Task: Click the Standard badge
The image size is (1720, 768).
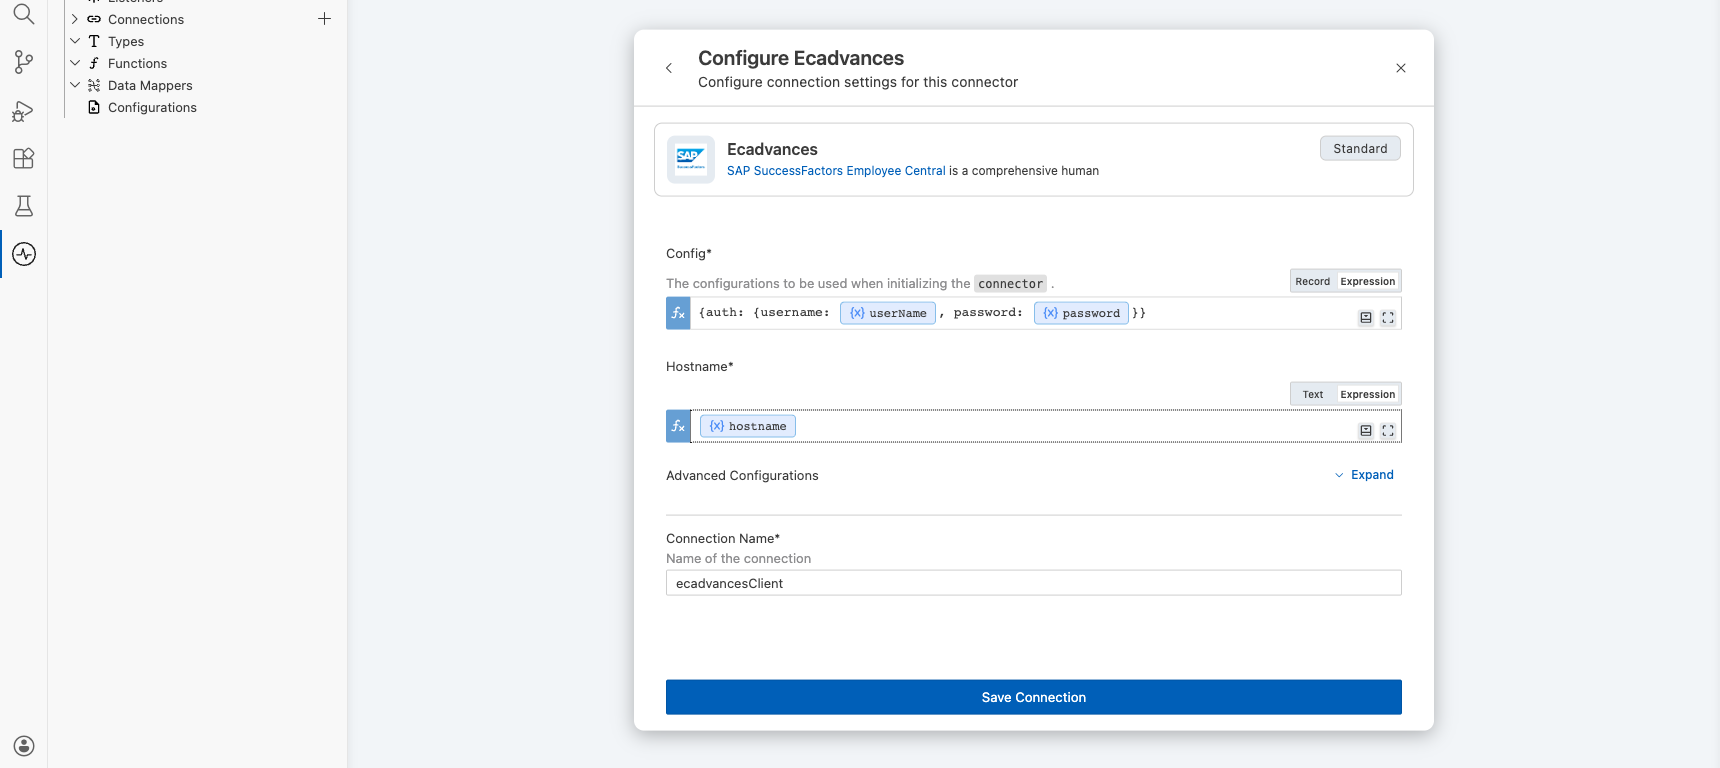Action: click(x=1360, y=148)
